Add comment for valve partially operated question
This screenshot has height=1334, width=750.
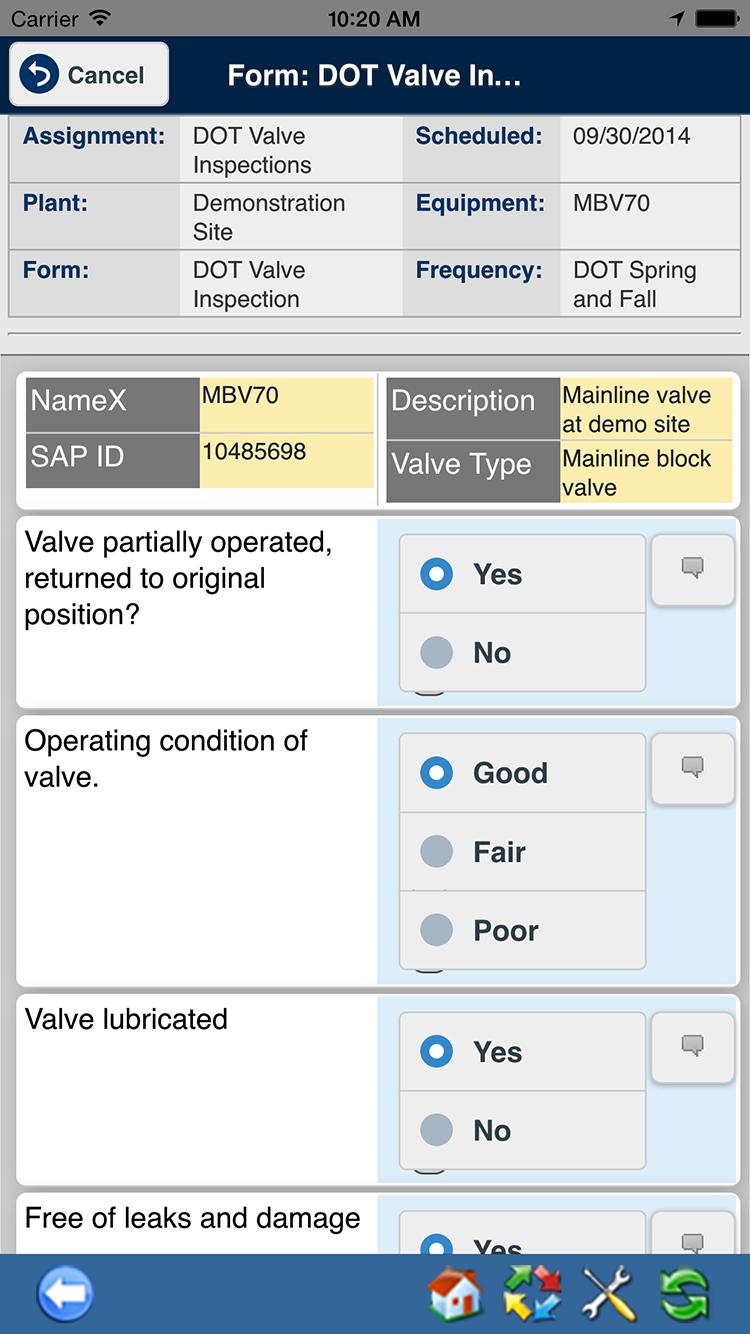click(693, 569)
